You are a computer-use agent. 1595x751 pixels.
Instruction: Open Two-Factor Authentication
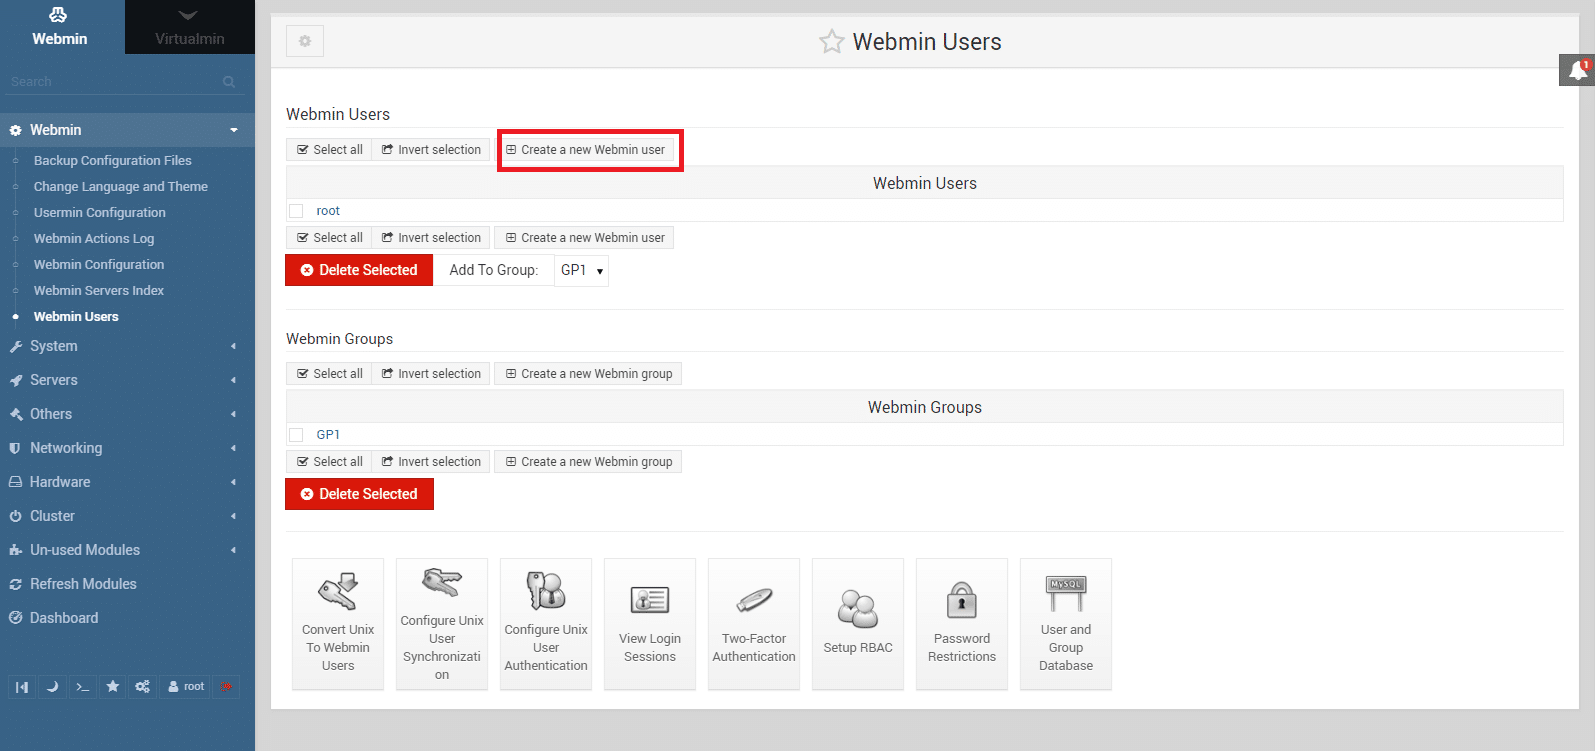(x=754, y=624)
